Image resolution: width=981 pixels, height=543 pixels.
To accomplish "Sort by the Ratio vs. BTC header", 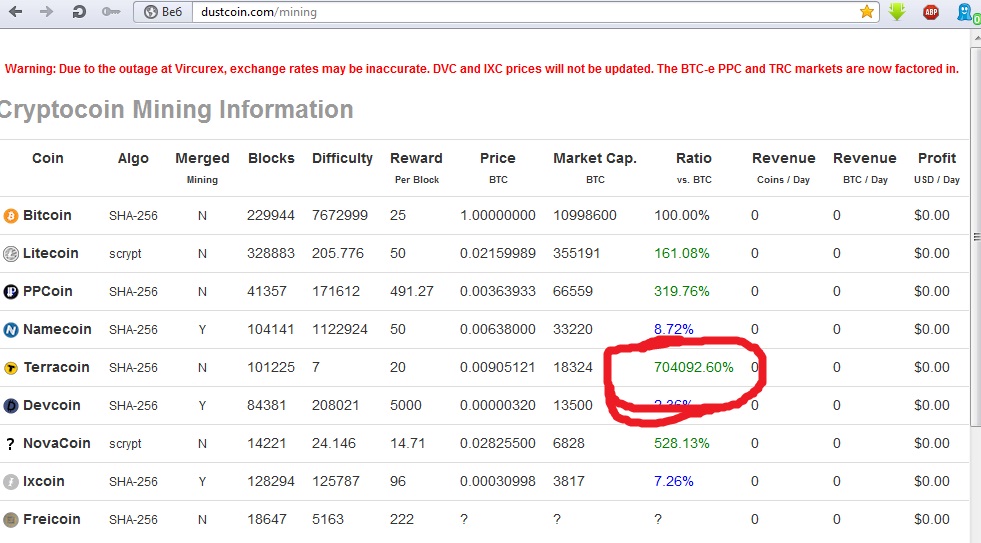I will [x=694, y=168].
